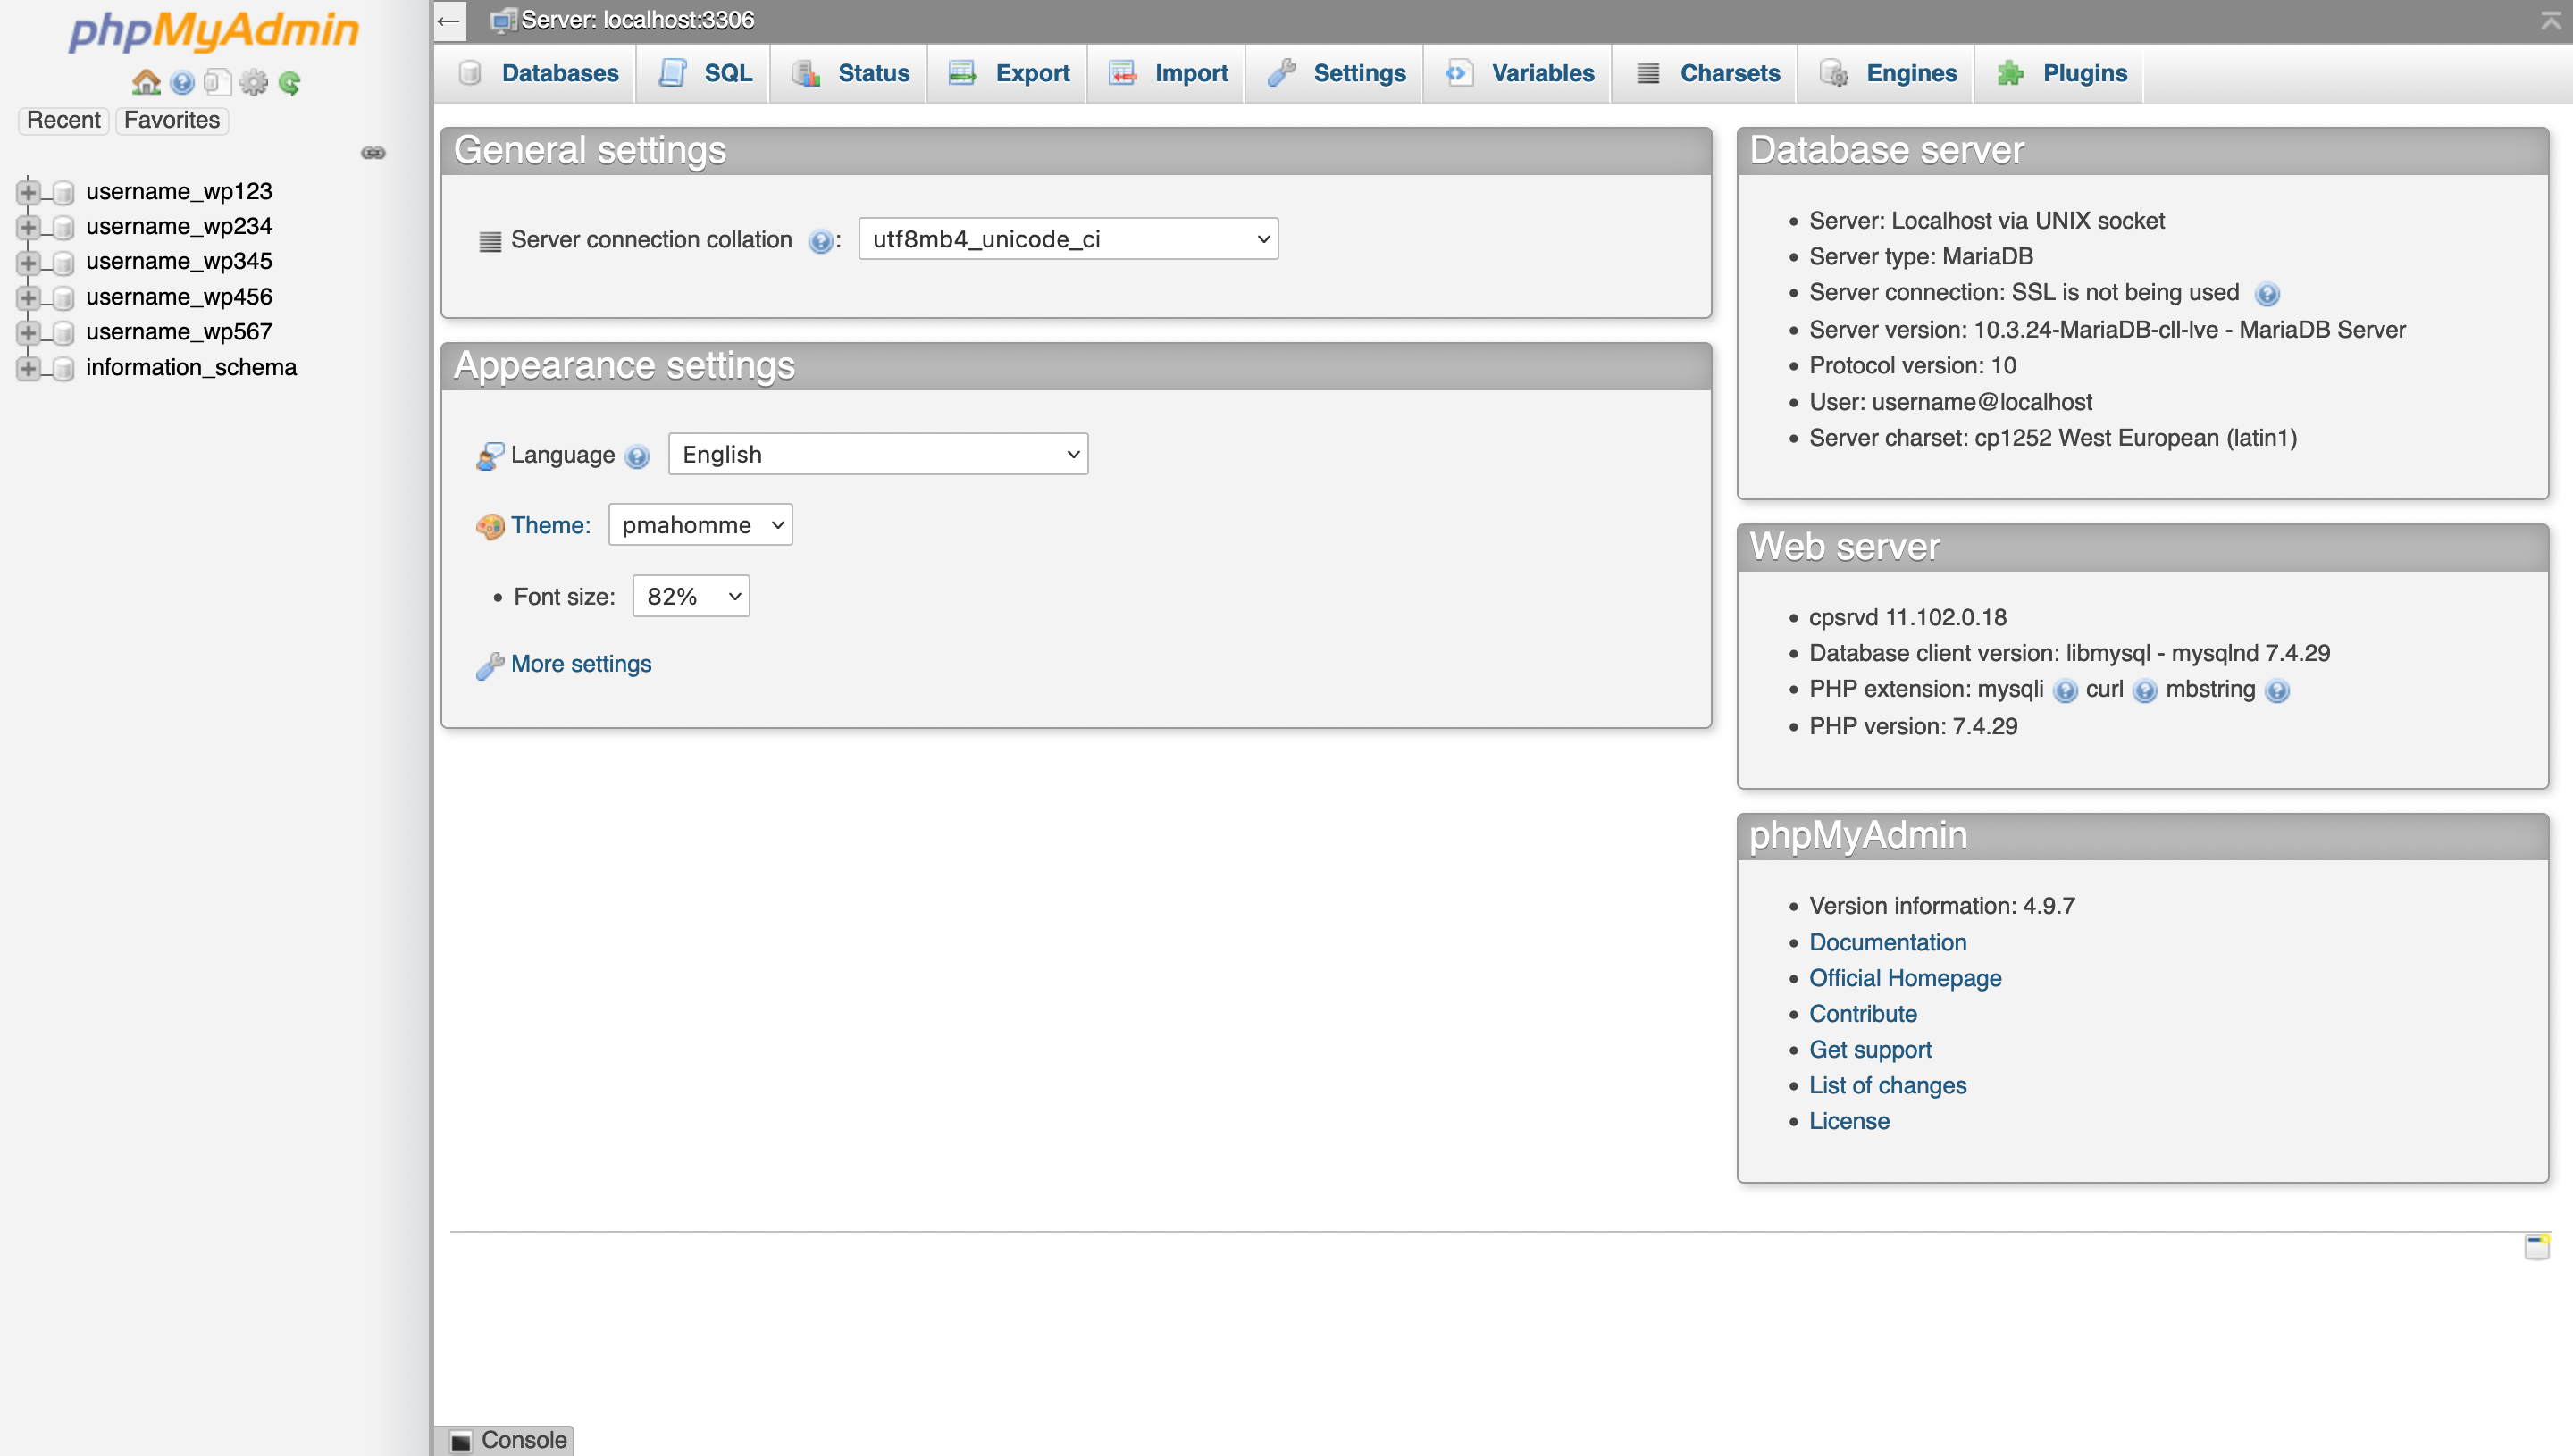The width and height of the screenshot is (2573, 1456).
Task: Open phpMyAdmin documentation help icon in sidebar
Action: click(182, 83)
